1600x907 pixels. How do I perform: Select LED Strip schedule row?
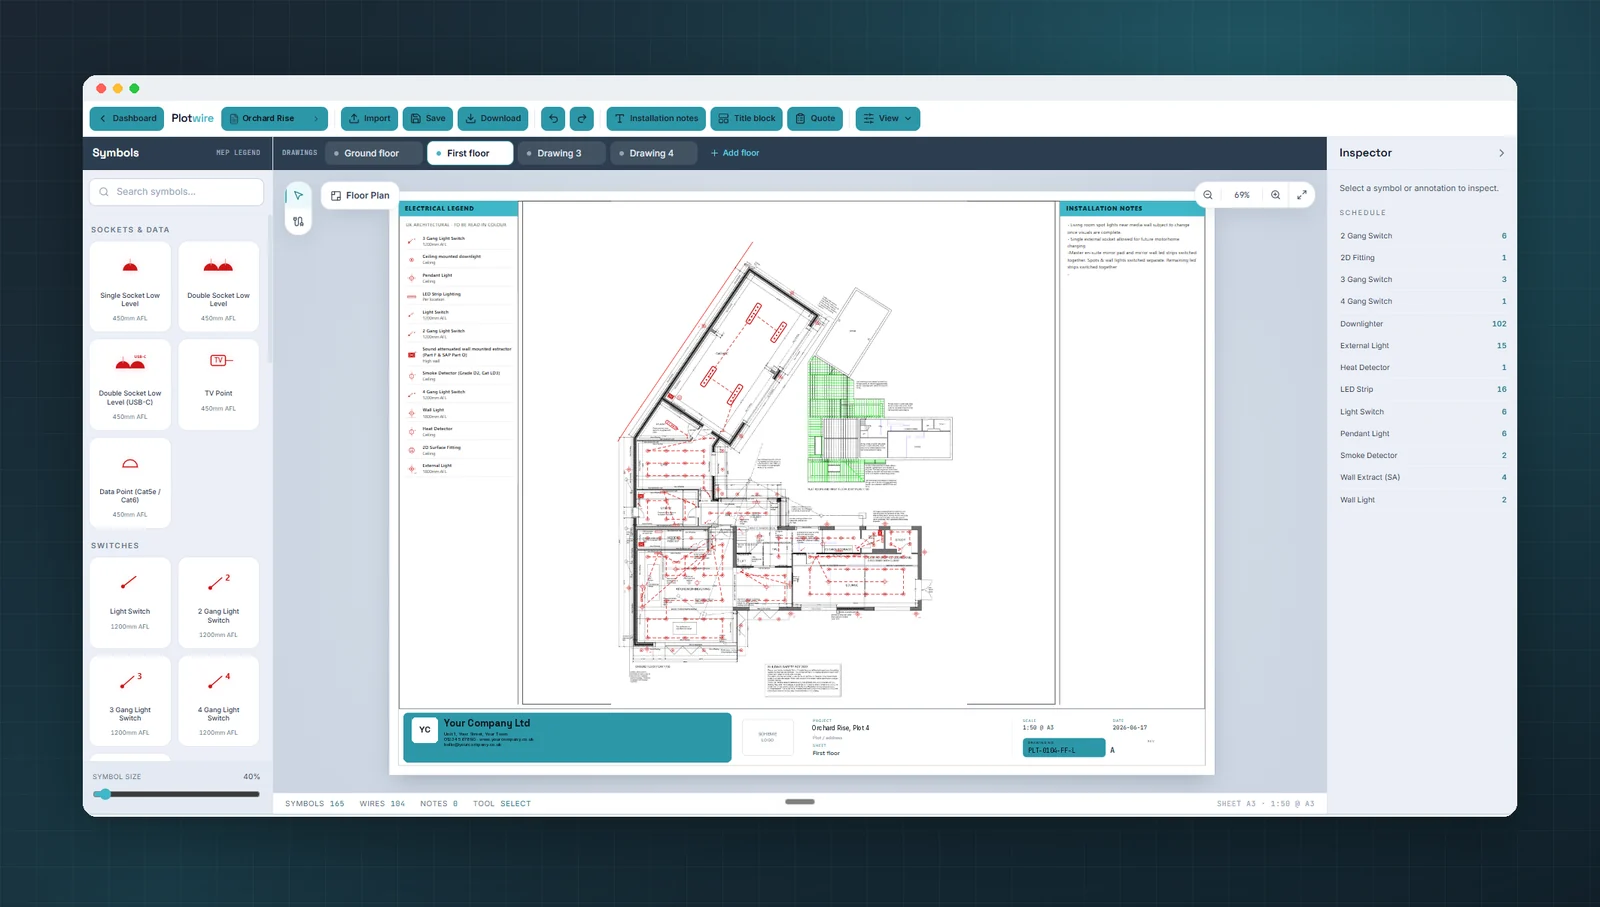1423,390
